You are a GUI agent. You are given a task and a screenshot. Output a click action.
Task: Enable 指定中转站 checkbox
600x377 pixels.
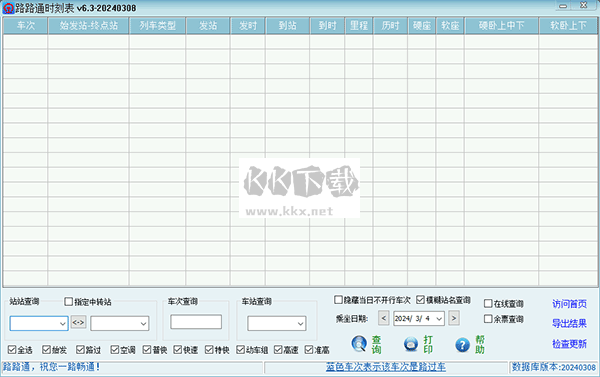click(68, 302)
